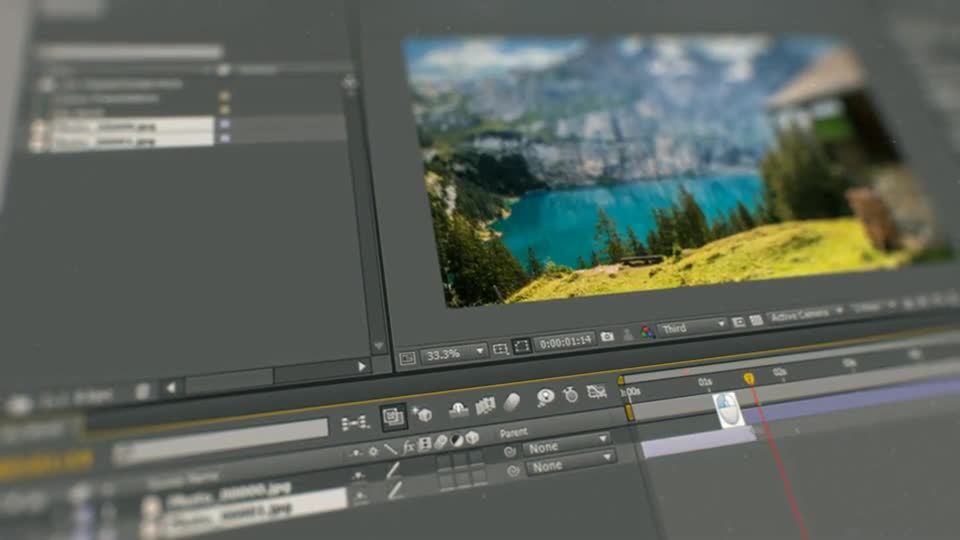
Task: Click the work area start handle
Action: pos(629,413)
